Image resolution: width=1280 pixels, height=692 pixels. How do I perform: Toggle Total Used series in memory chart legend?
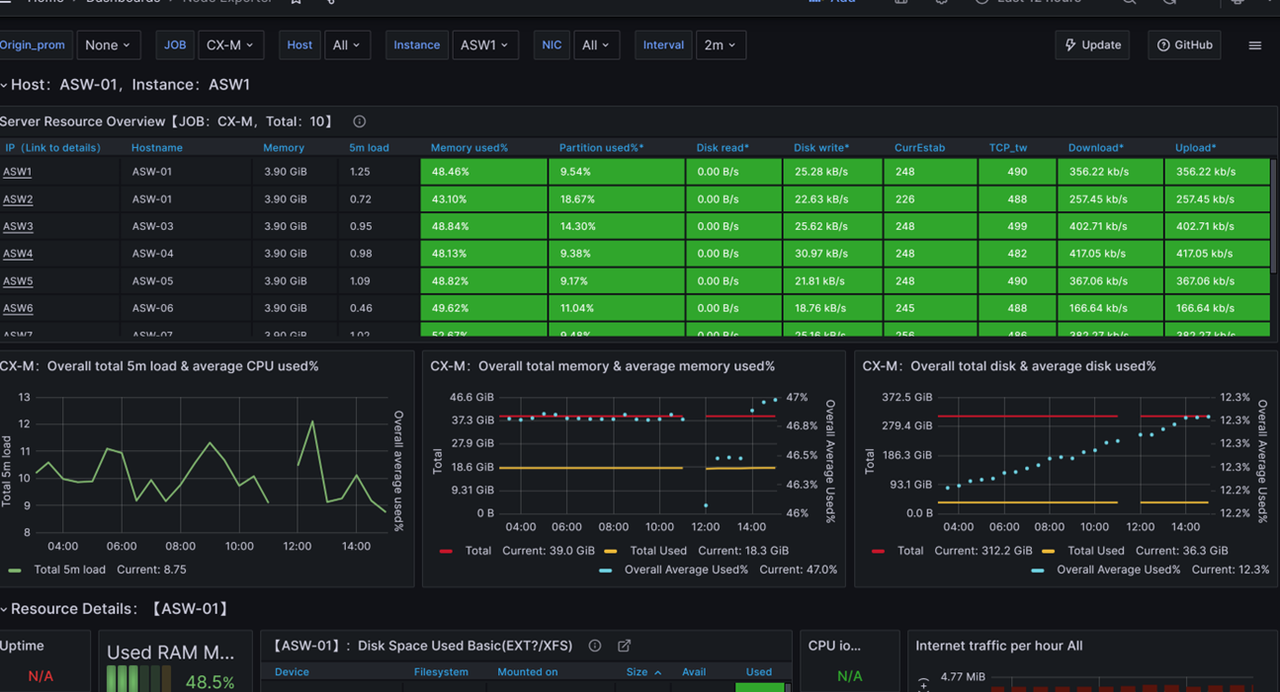click(658, 551)
